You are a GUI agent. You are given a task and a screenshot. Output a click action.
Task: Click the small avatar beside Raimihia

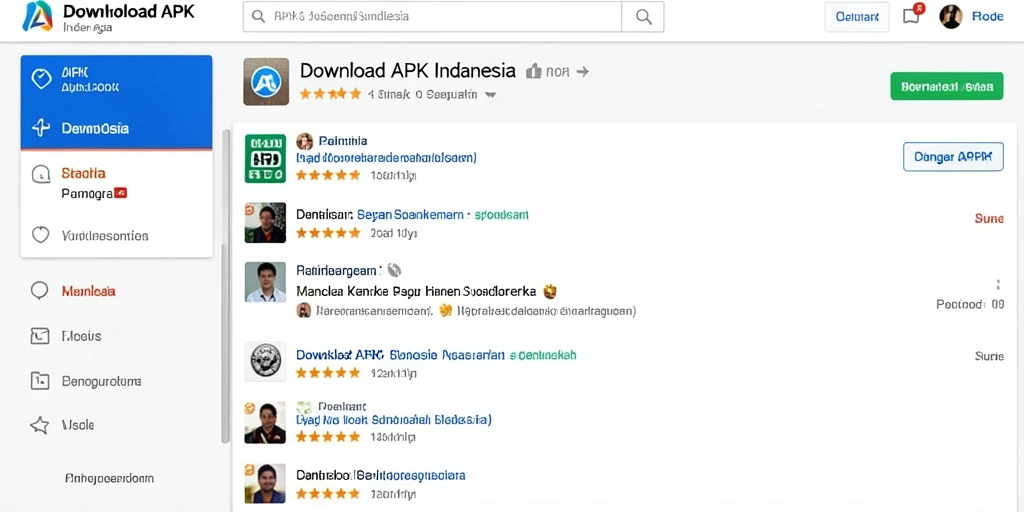(x=304, y=141)
